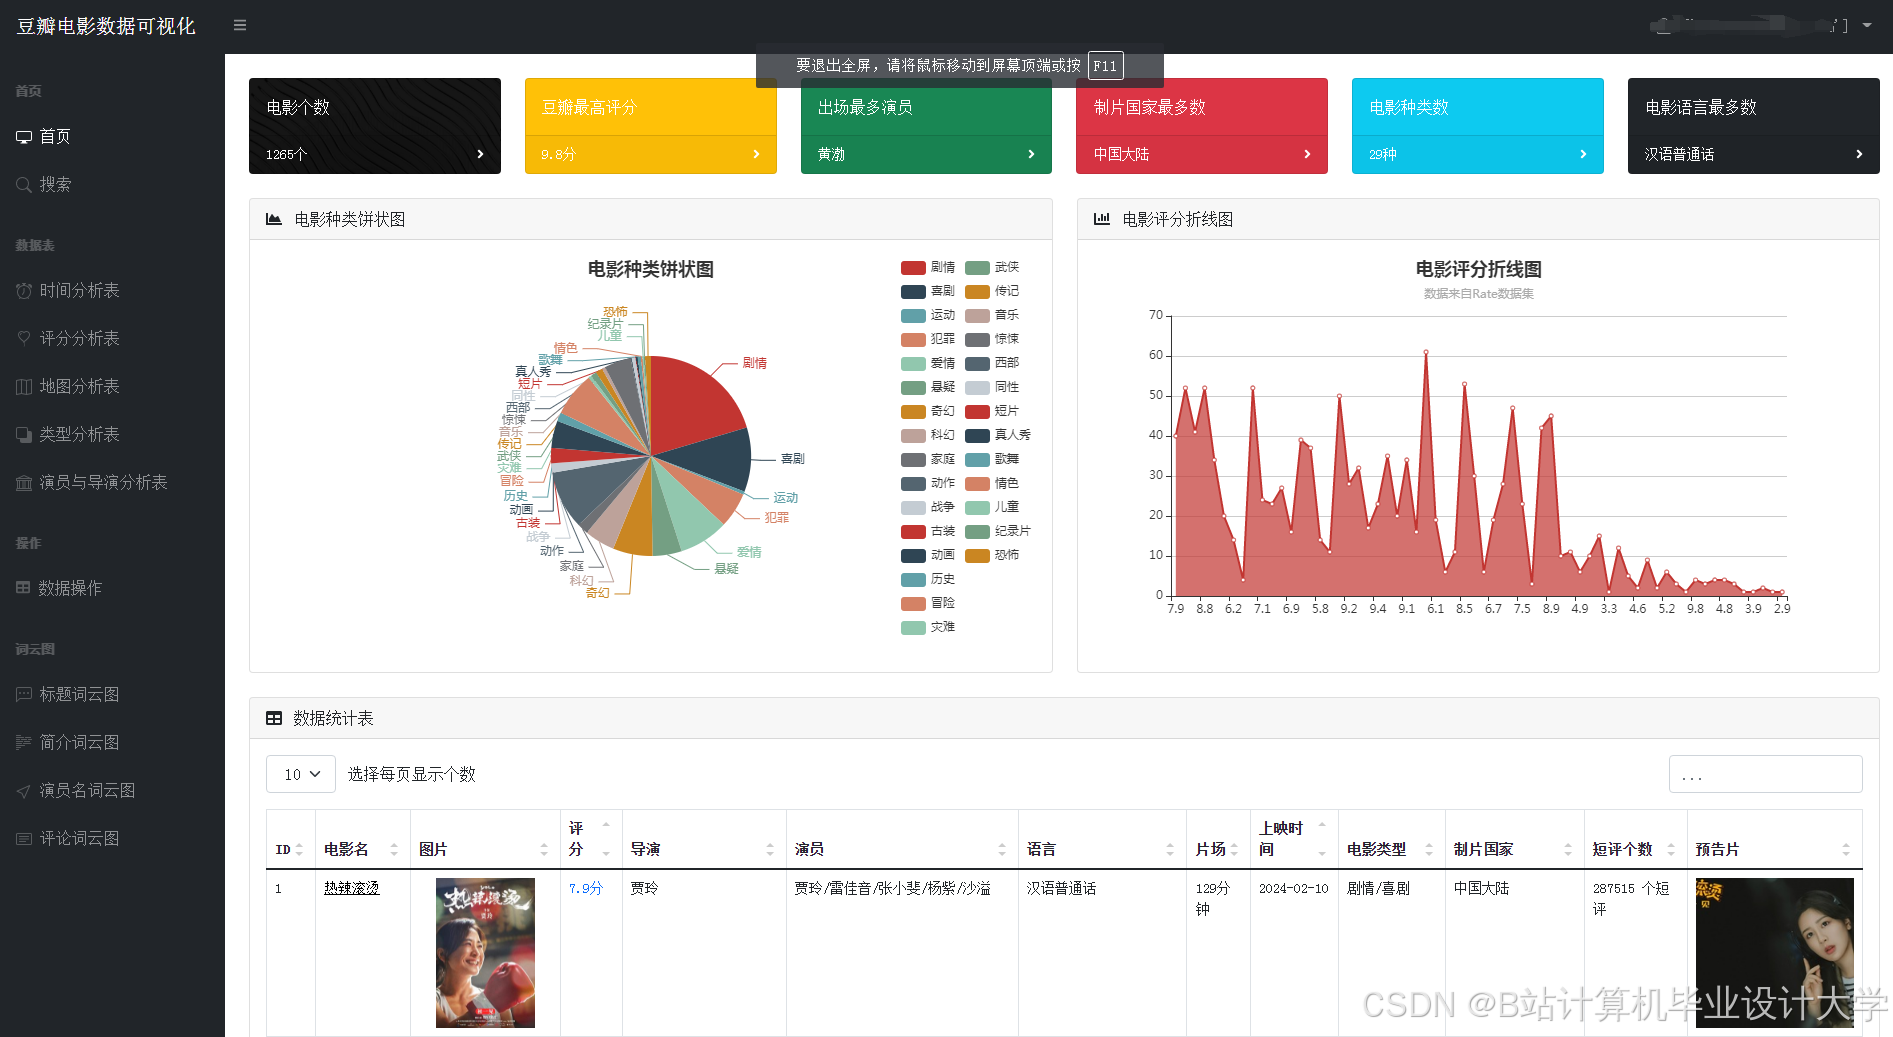Open the user account dropdown caret
The image size is (1893, 1037).
(x=1867, y=25)
